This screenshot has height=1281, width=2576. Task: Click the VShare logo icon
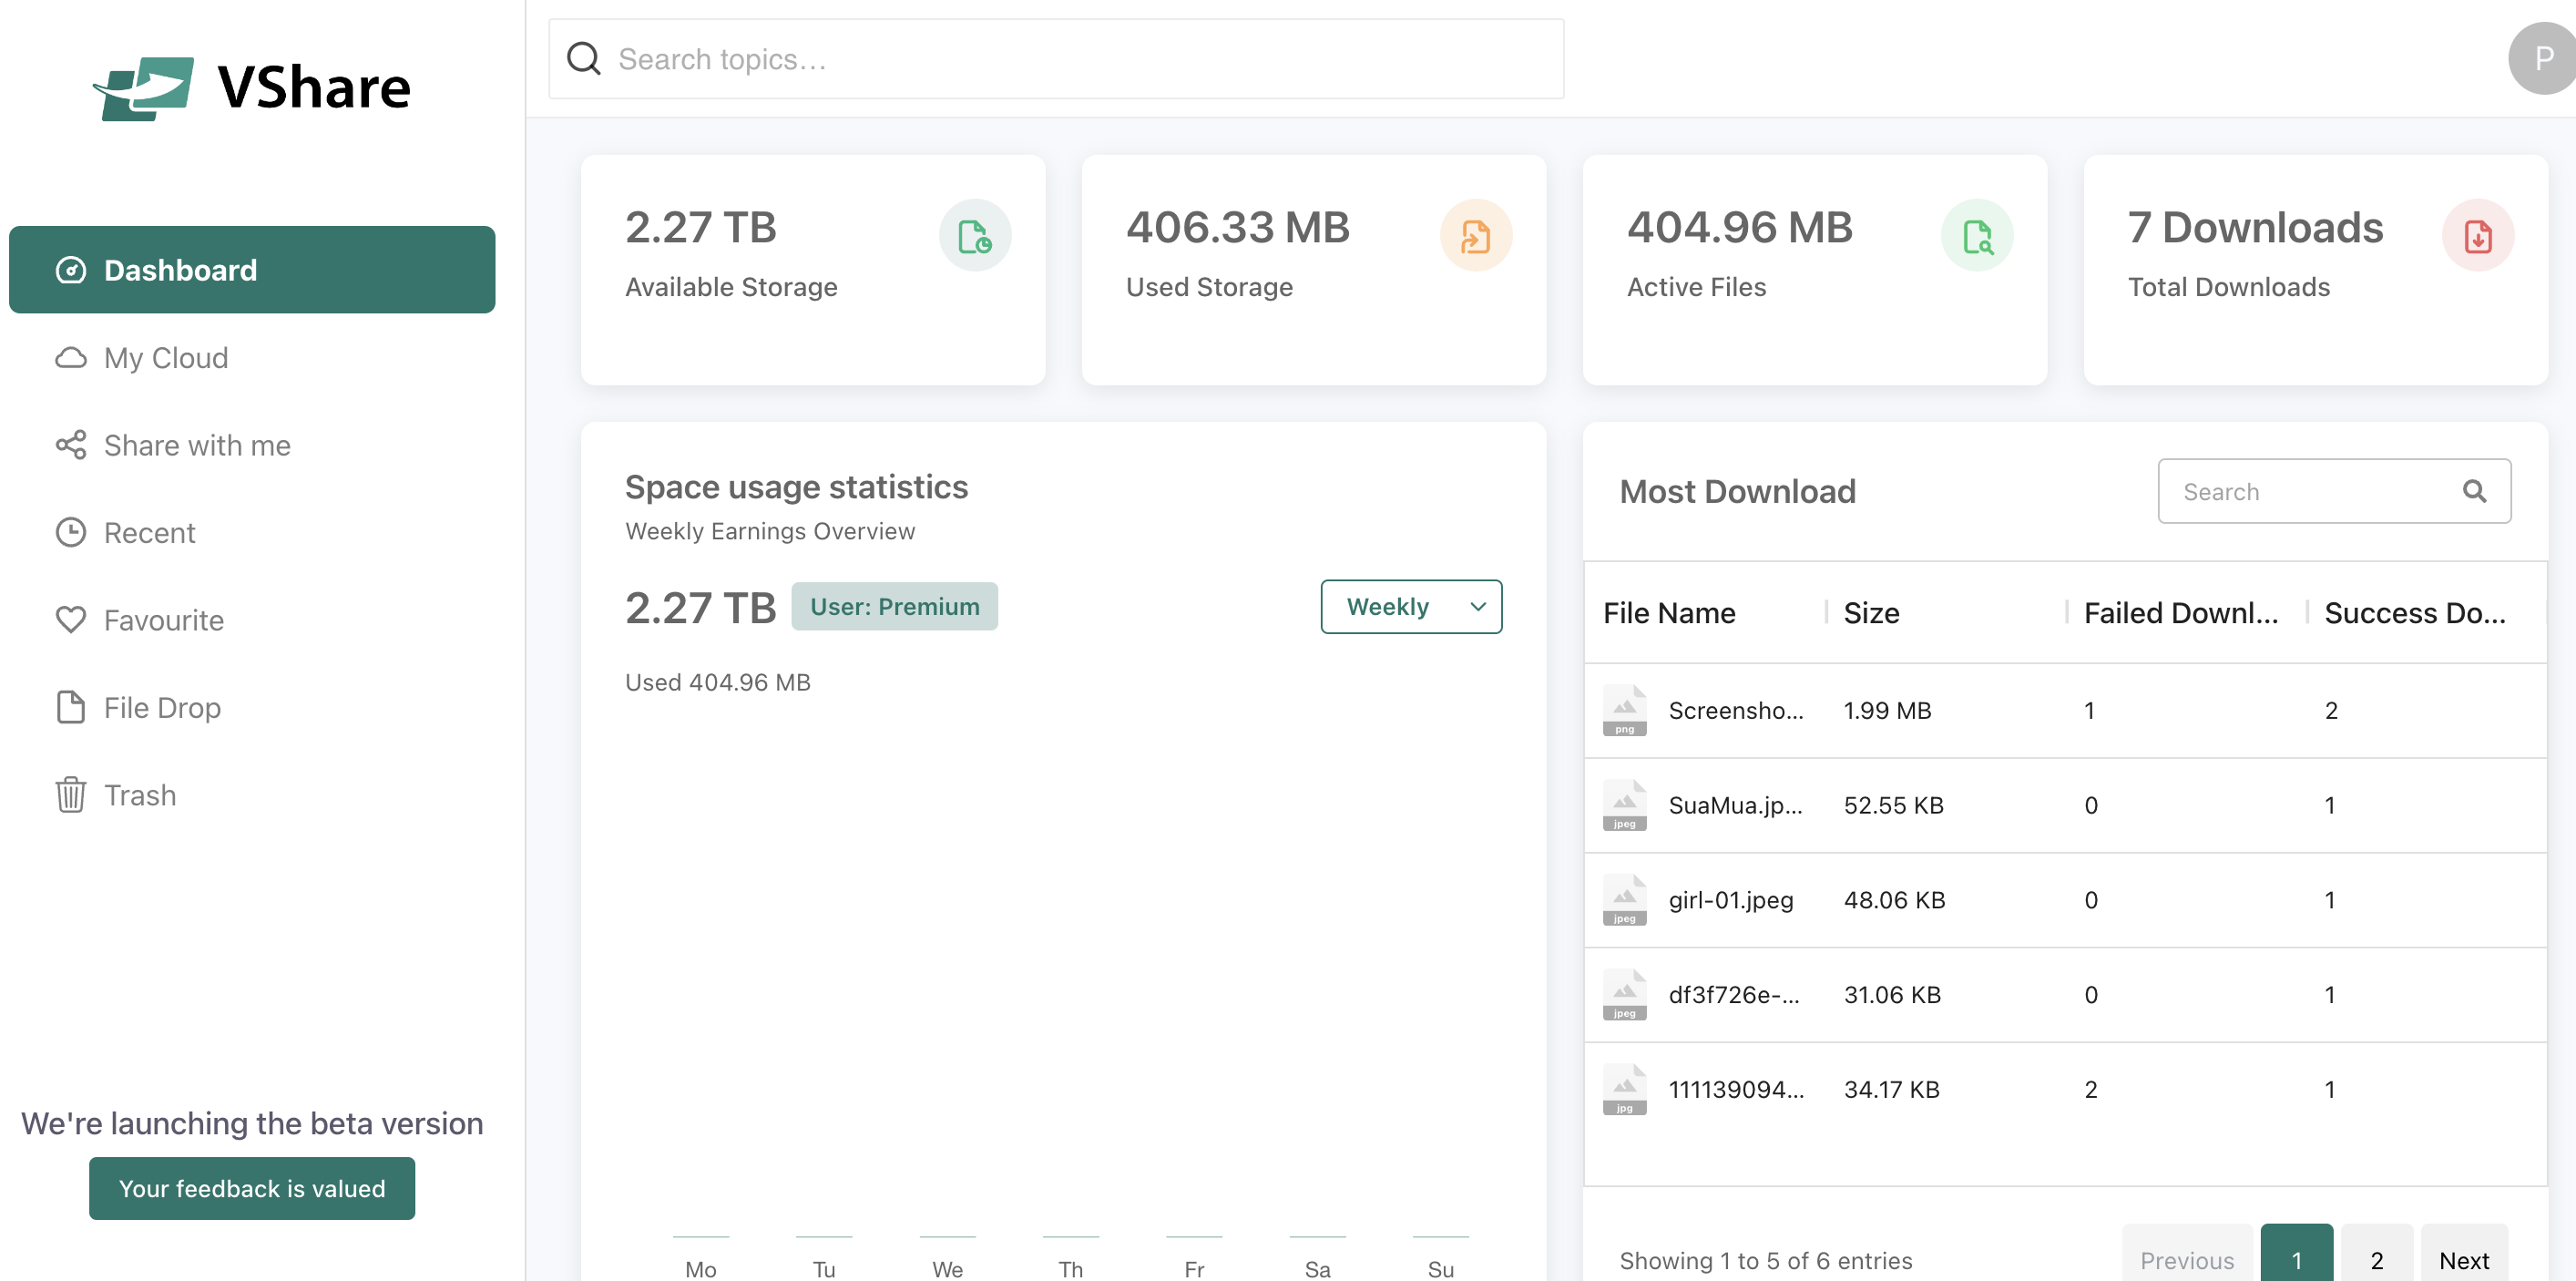tap(144, 88)
